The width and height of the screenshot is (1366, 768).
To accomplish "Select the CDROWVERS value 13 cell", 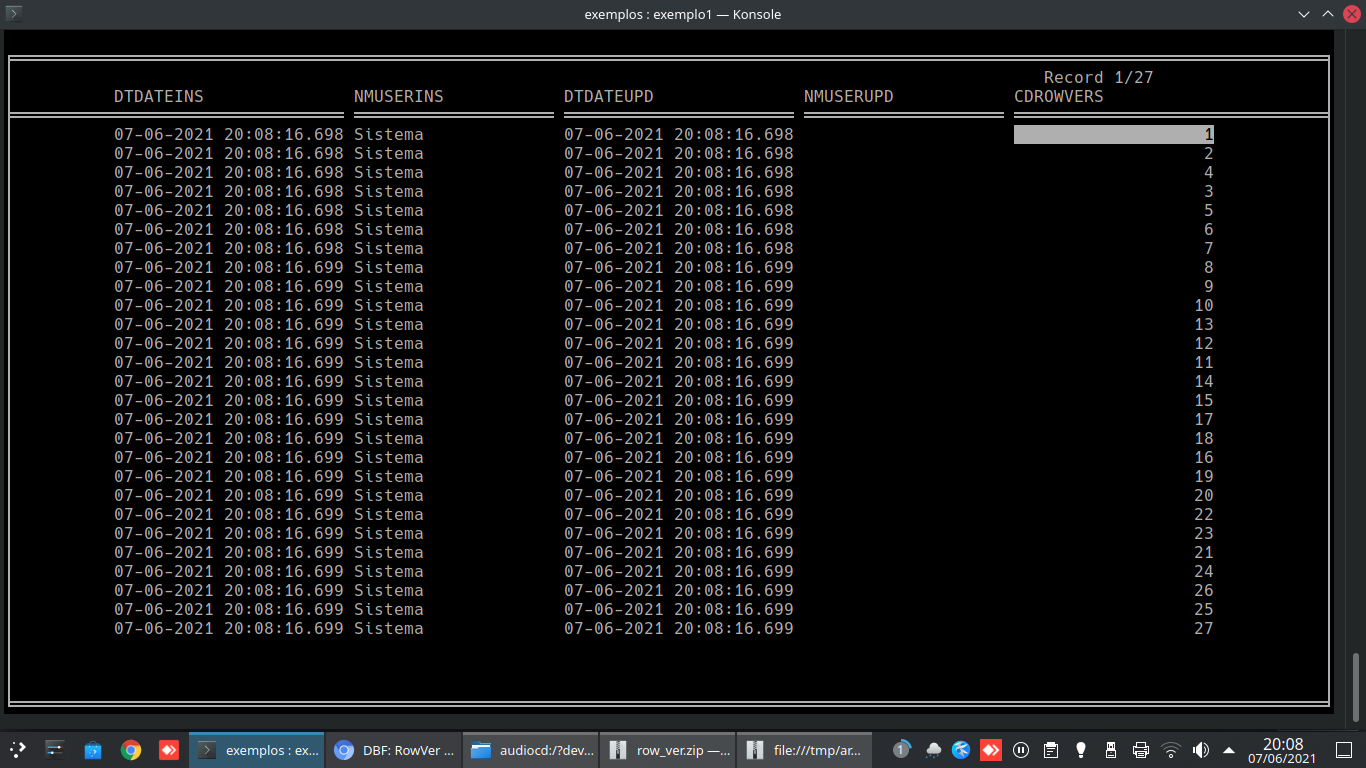I will tap(1204, 324).
